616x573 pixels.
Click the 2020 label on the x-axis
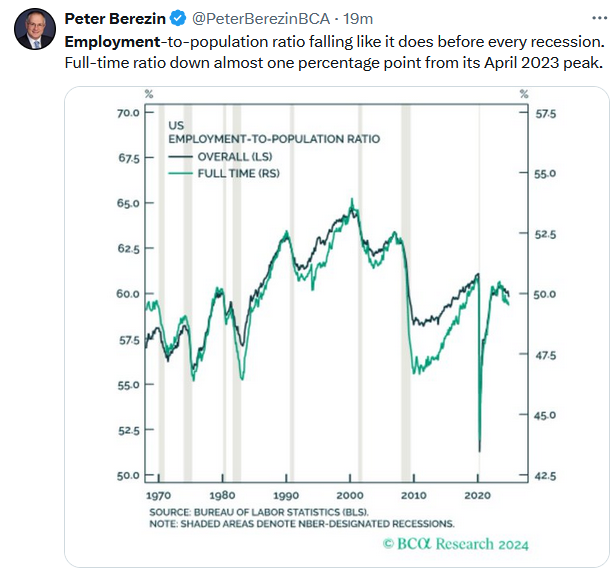(477, 495)
